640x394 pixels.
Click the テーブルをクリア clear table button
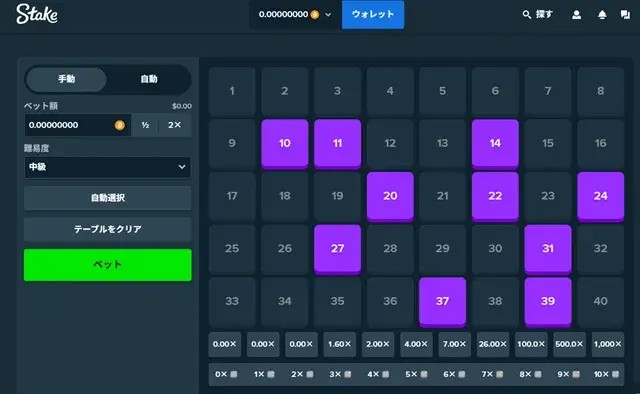tap(108, 229)
